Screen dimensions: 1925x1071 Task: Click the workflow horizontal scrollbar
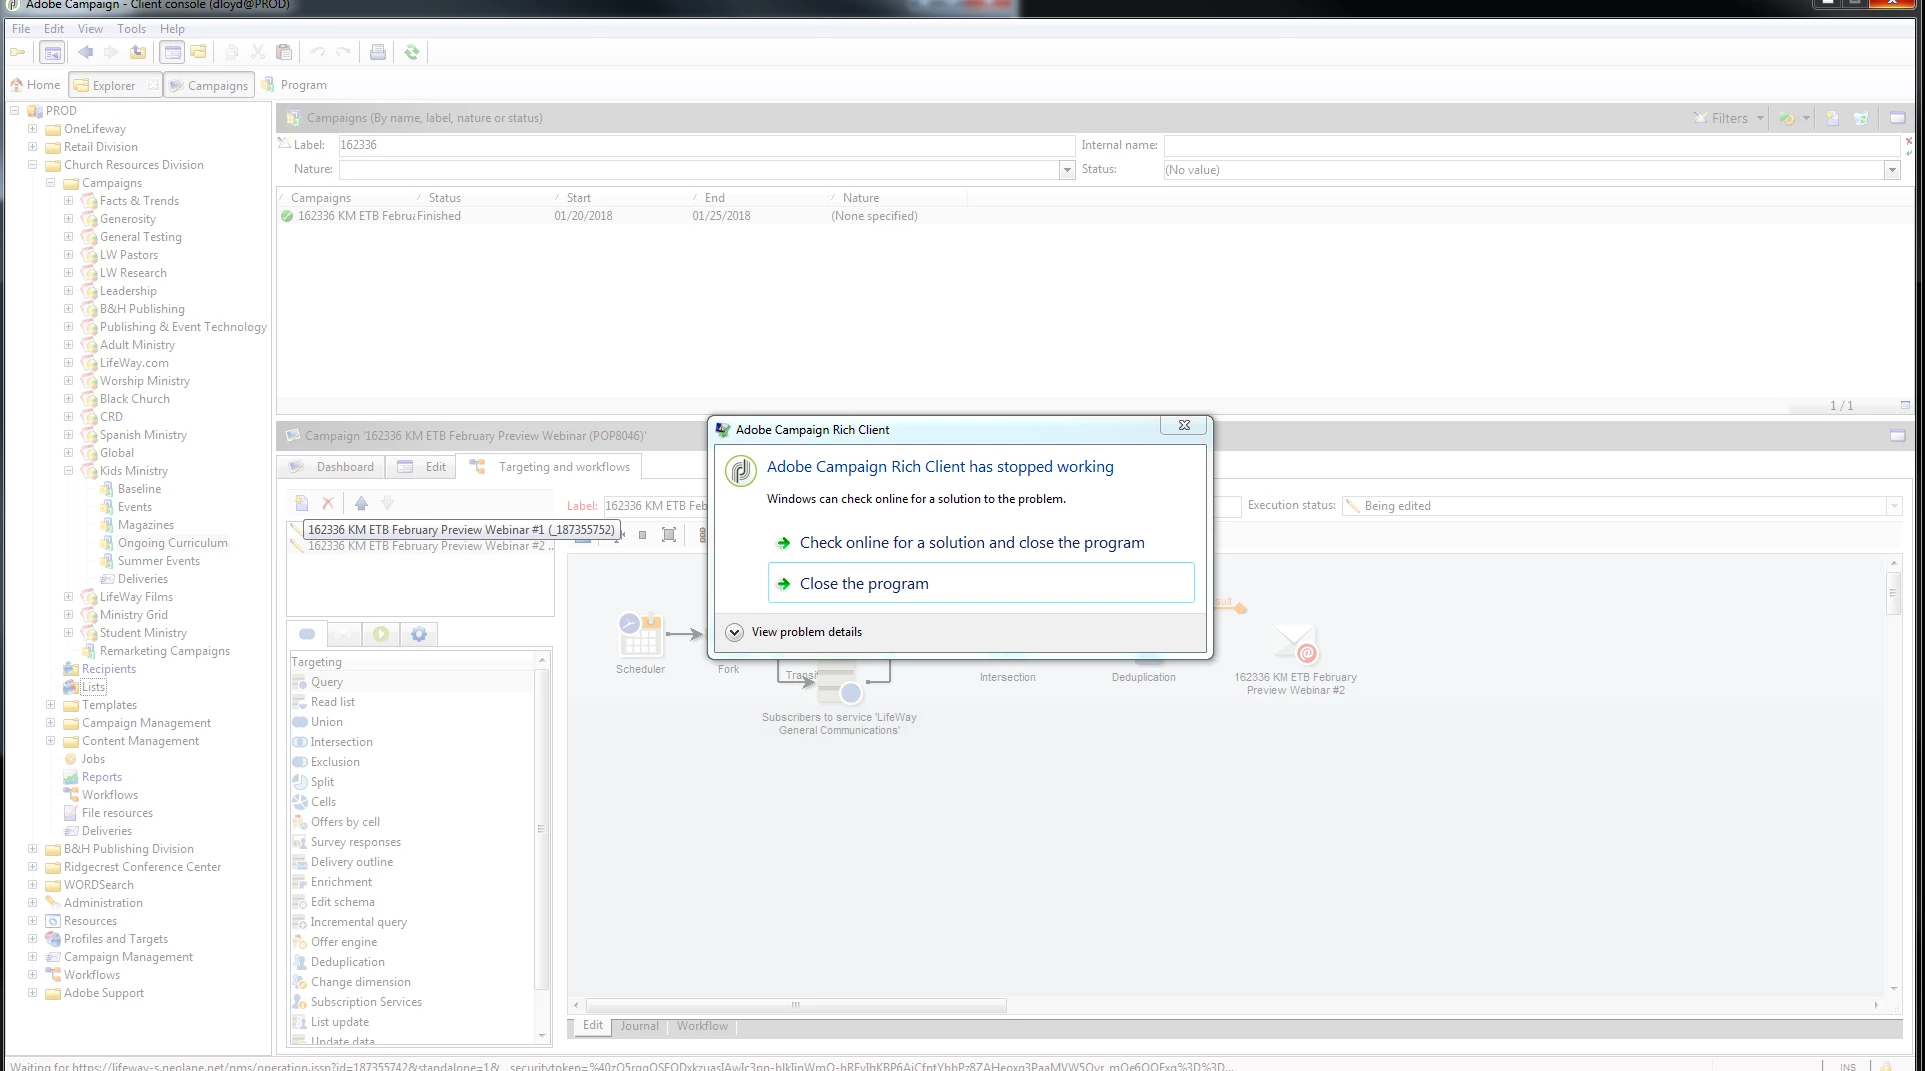click(x=796, y=1005)
